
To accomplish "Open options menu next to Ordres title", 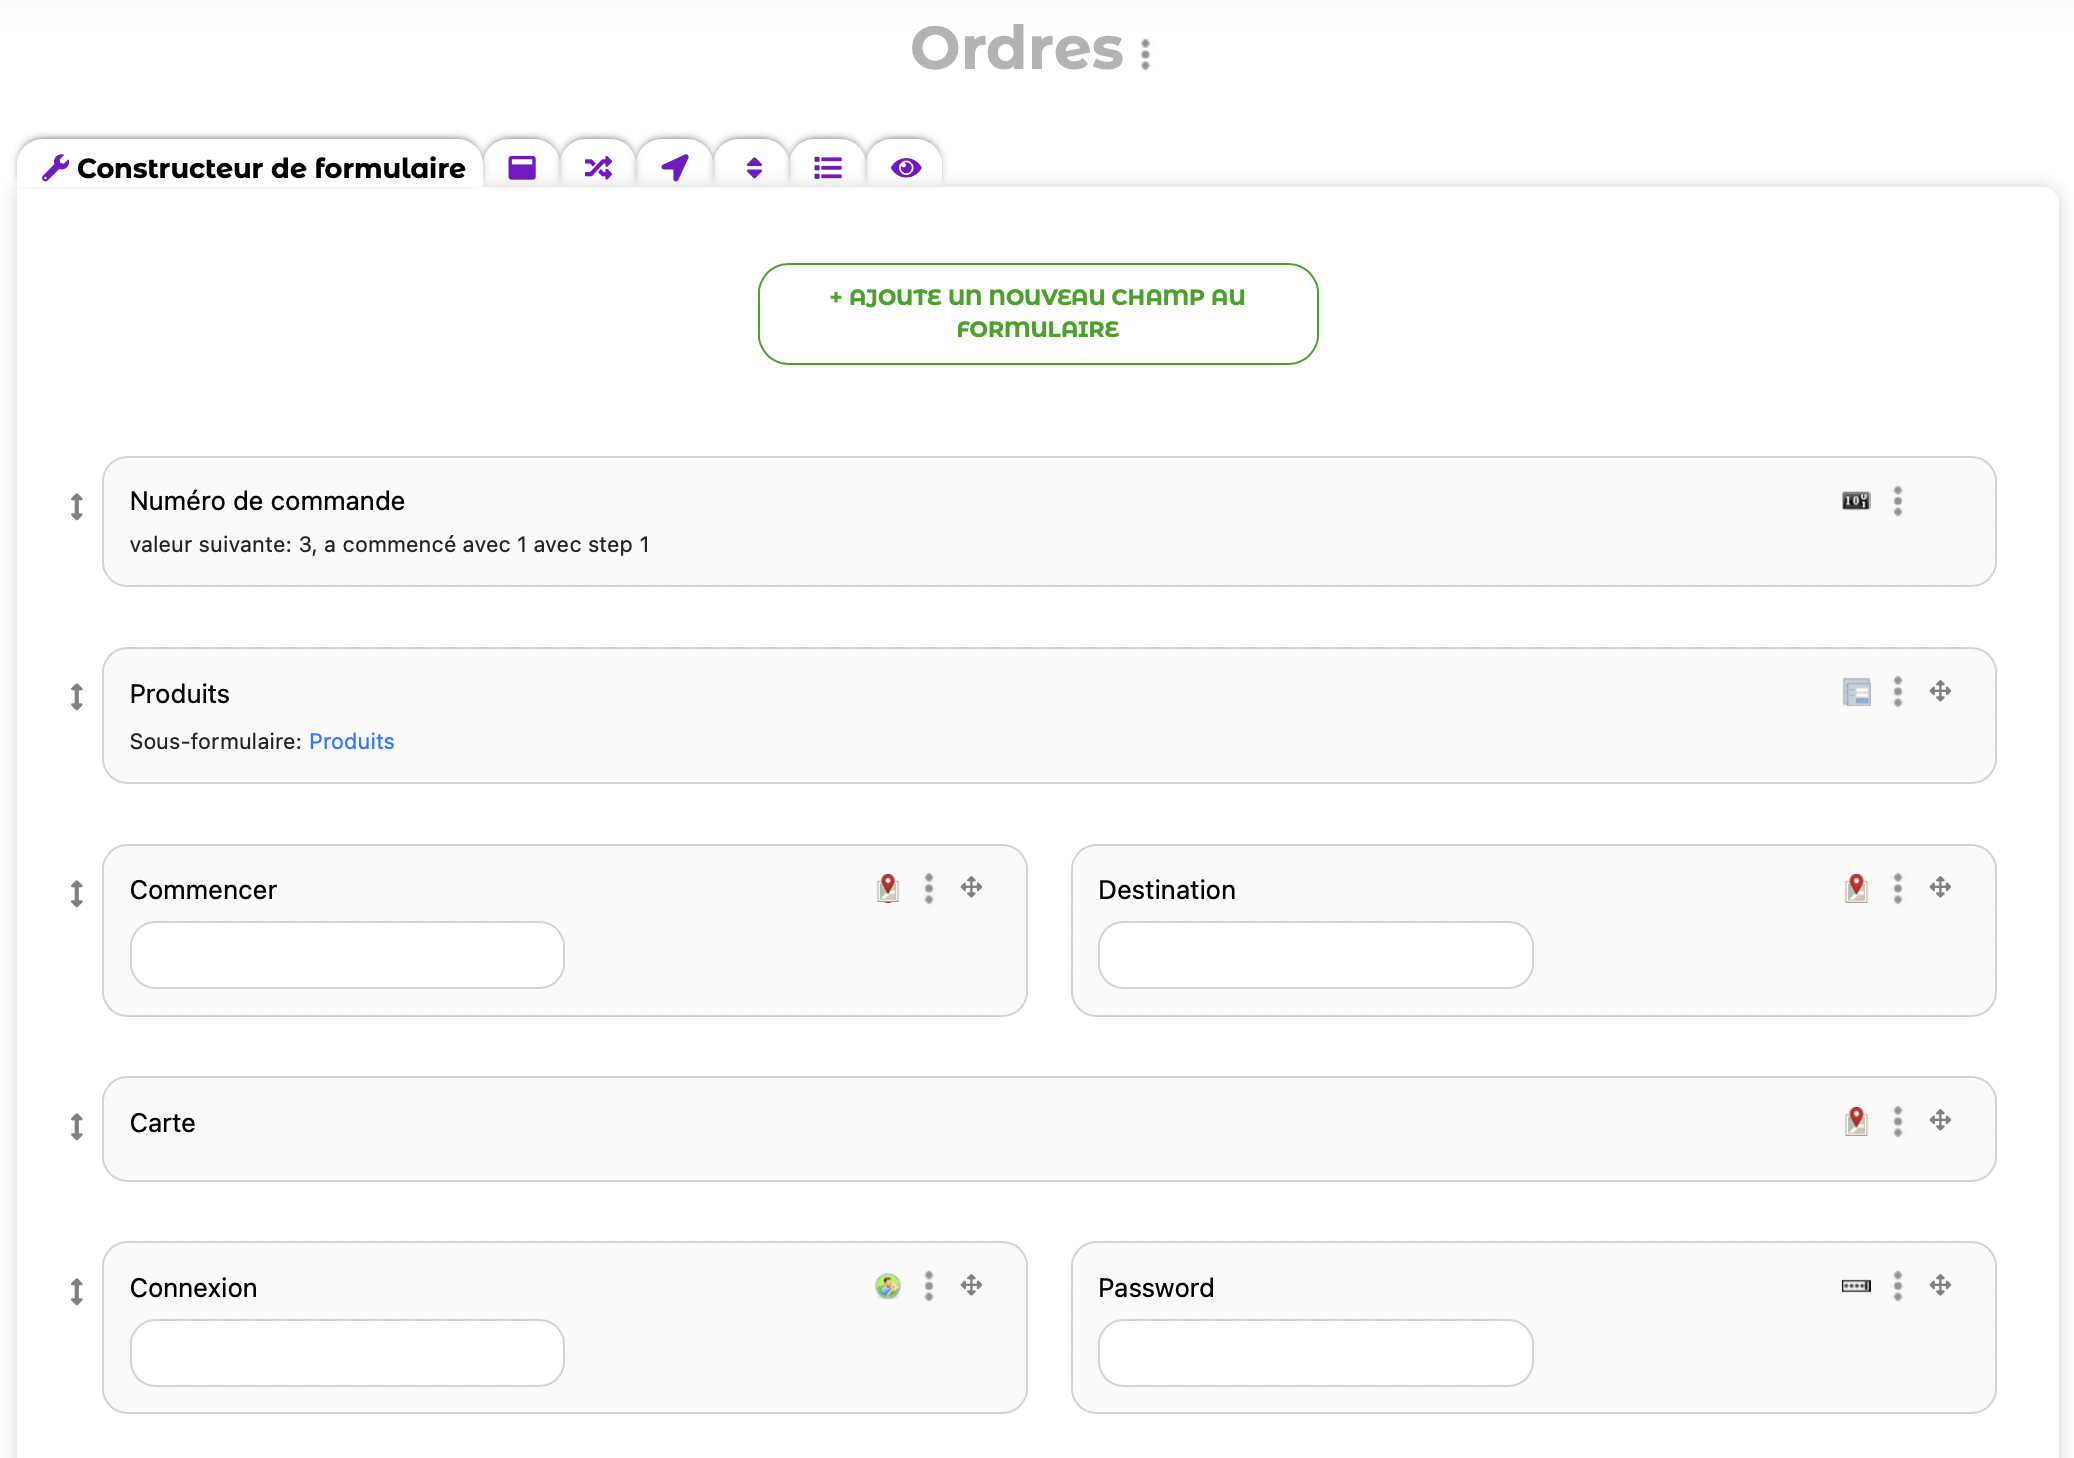I will coord(1146,54).
